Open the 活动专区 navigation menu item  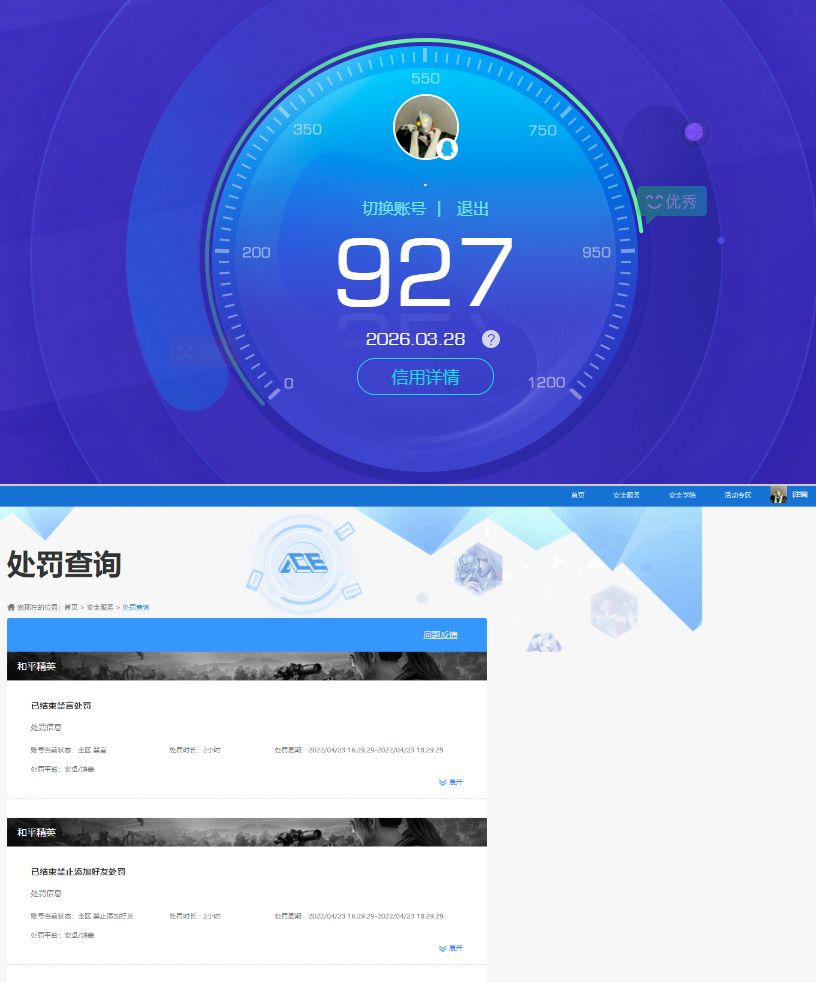735,494
